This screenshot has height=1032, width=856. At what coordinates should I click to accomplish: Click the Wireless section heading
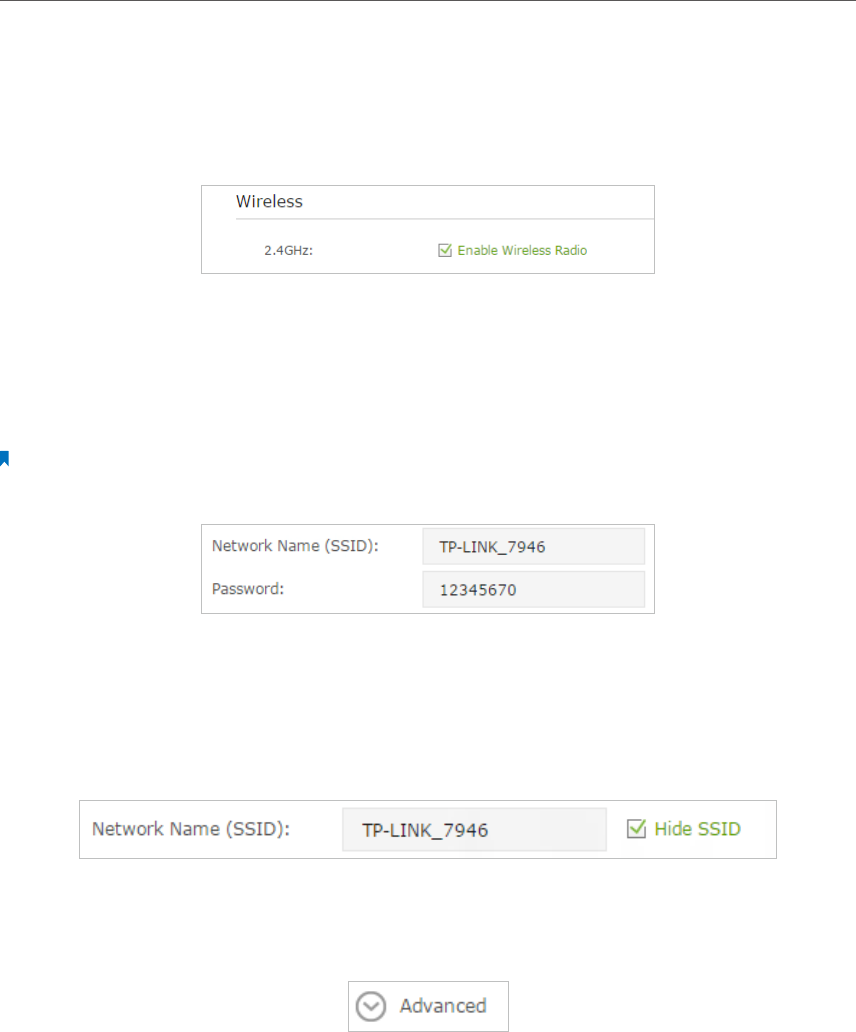tap(269, 201)
